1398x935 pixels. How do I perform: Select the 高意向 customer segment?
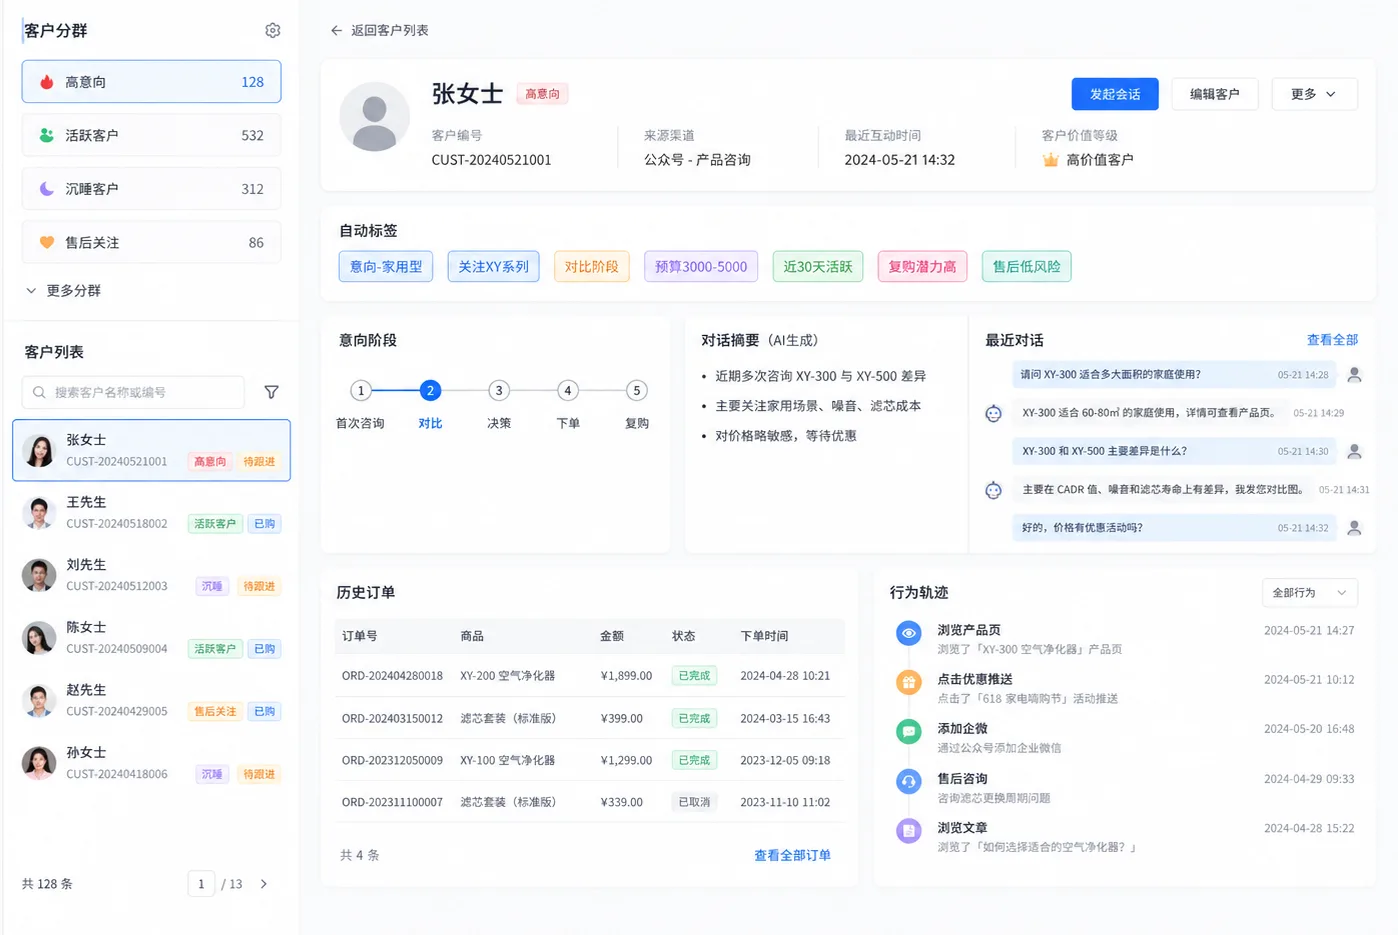point(151,82)
